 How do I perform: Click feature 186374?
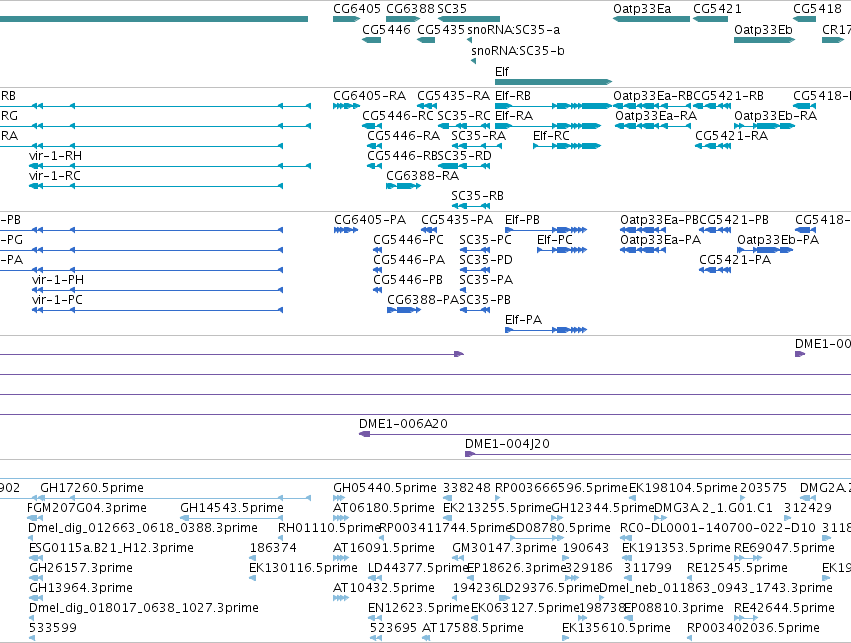[x=273, y=548]
